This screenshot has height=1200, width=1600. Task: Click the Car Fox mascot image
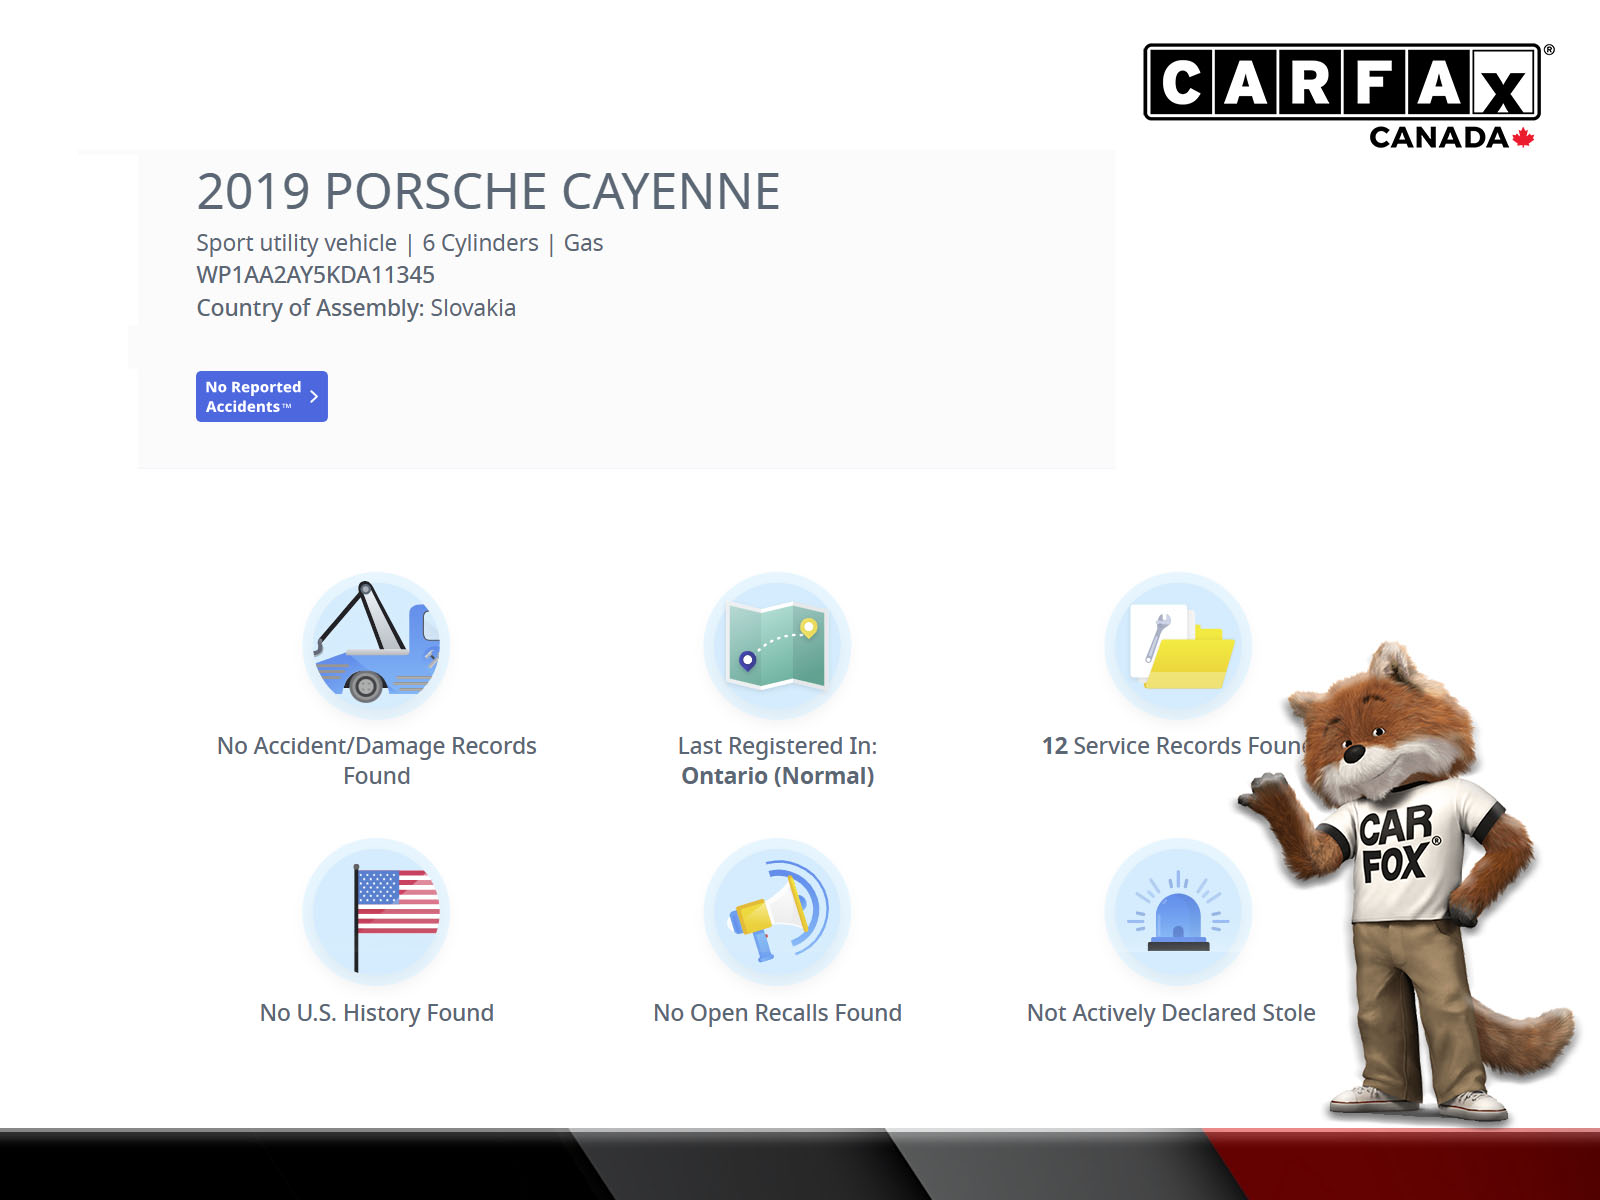pyautogui.click(x=1405, y=880)
